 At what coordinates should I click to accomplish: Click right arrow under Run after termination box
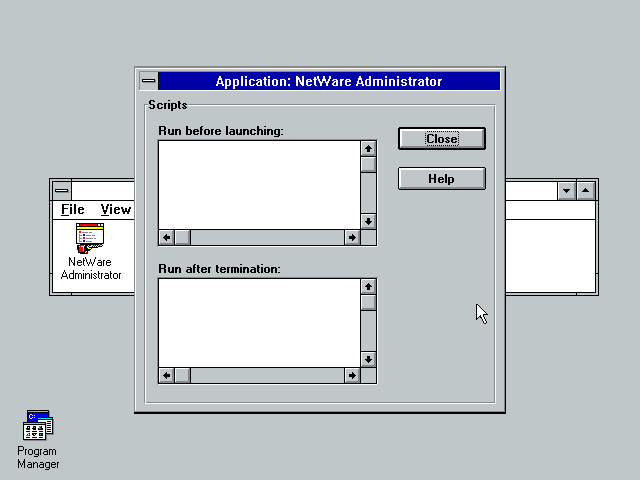pyautogui.click(x=352, y=375)
